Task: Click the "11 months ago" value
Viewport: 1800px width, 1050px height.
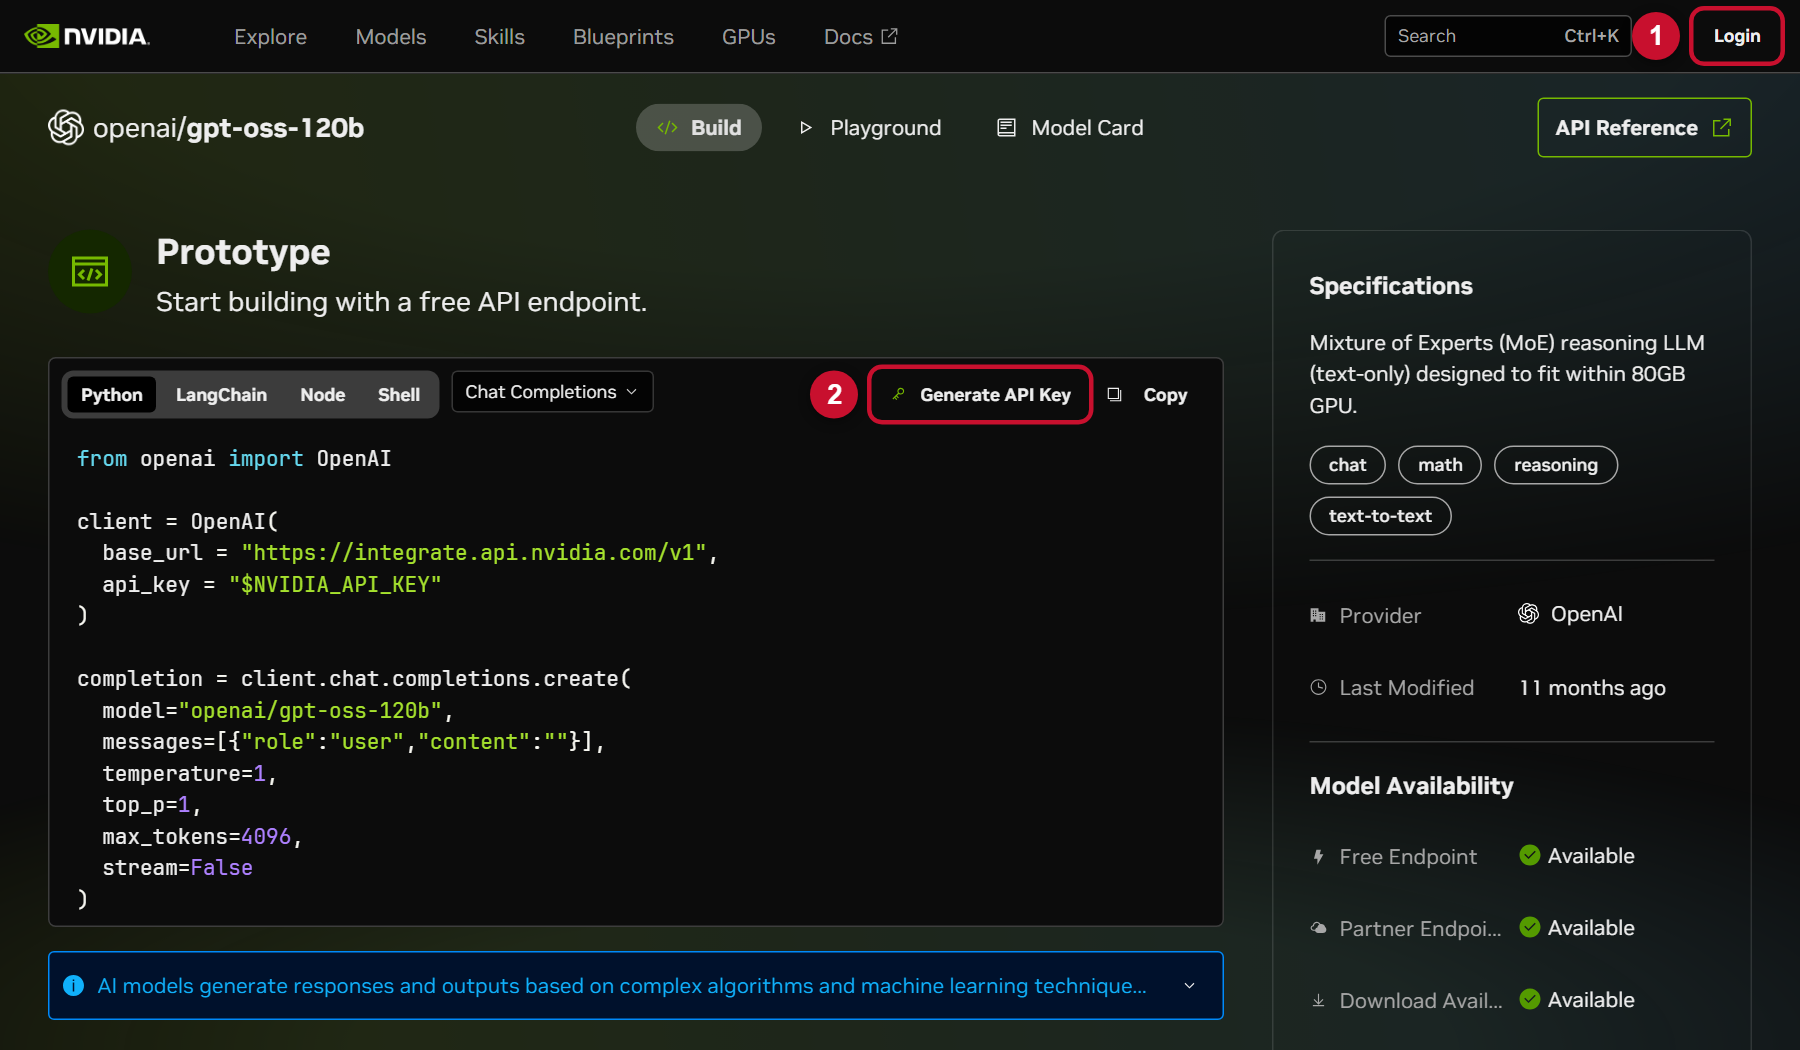Action: pos(1592,688)
